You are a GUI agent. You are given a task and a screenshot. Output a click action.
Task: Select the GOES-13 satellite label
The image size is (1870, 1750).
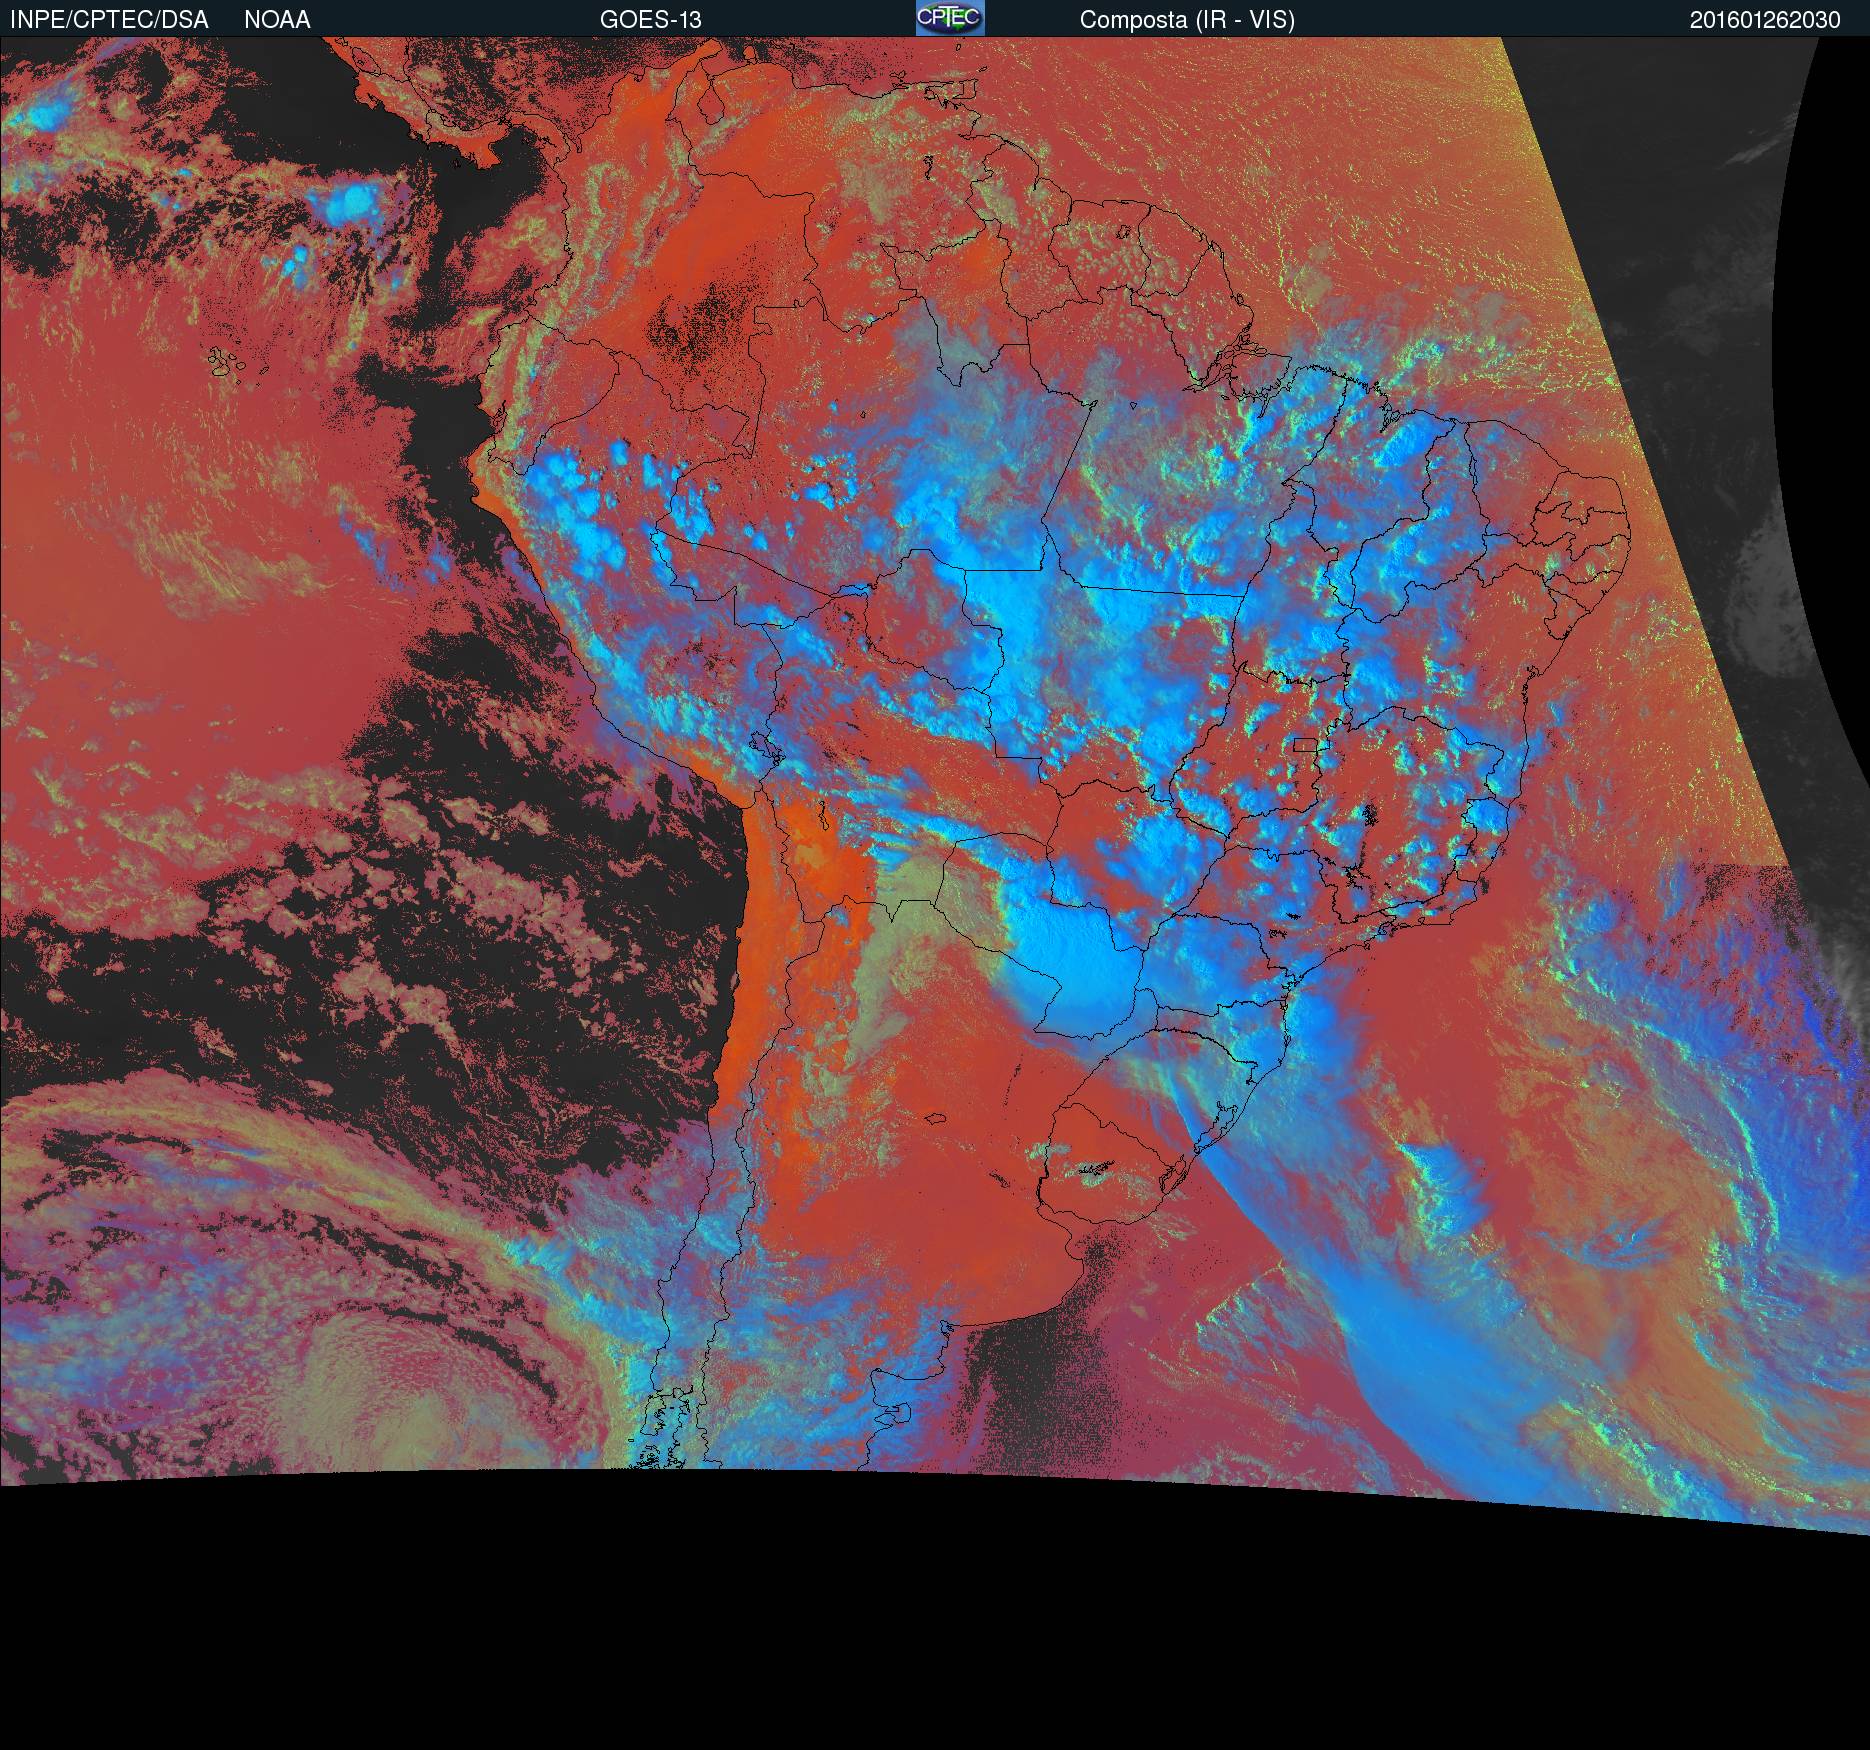650,19
